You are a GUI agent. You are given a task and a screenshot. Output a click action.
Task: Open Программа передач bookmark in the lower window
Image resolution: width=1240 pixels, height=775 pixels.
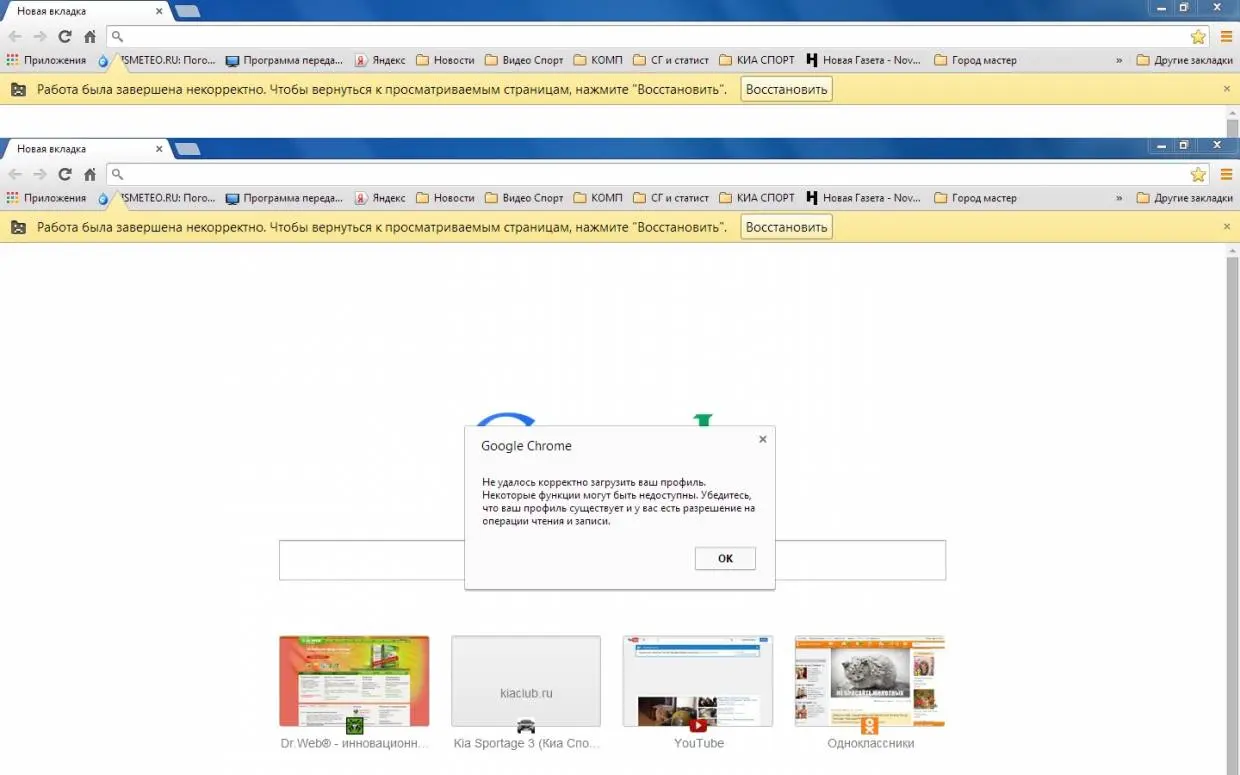pos(284,198)
